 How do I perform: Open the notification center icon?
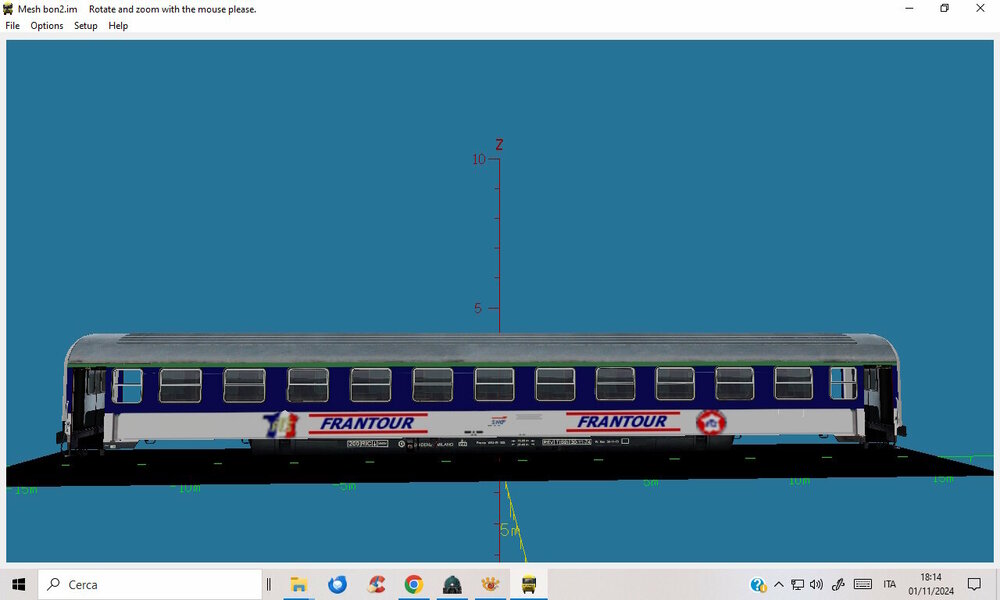[974, 584]
